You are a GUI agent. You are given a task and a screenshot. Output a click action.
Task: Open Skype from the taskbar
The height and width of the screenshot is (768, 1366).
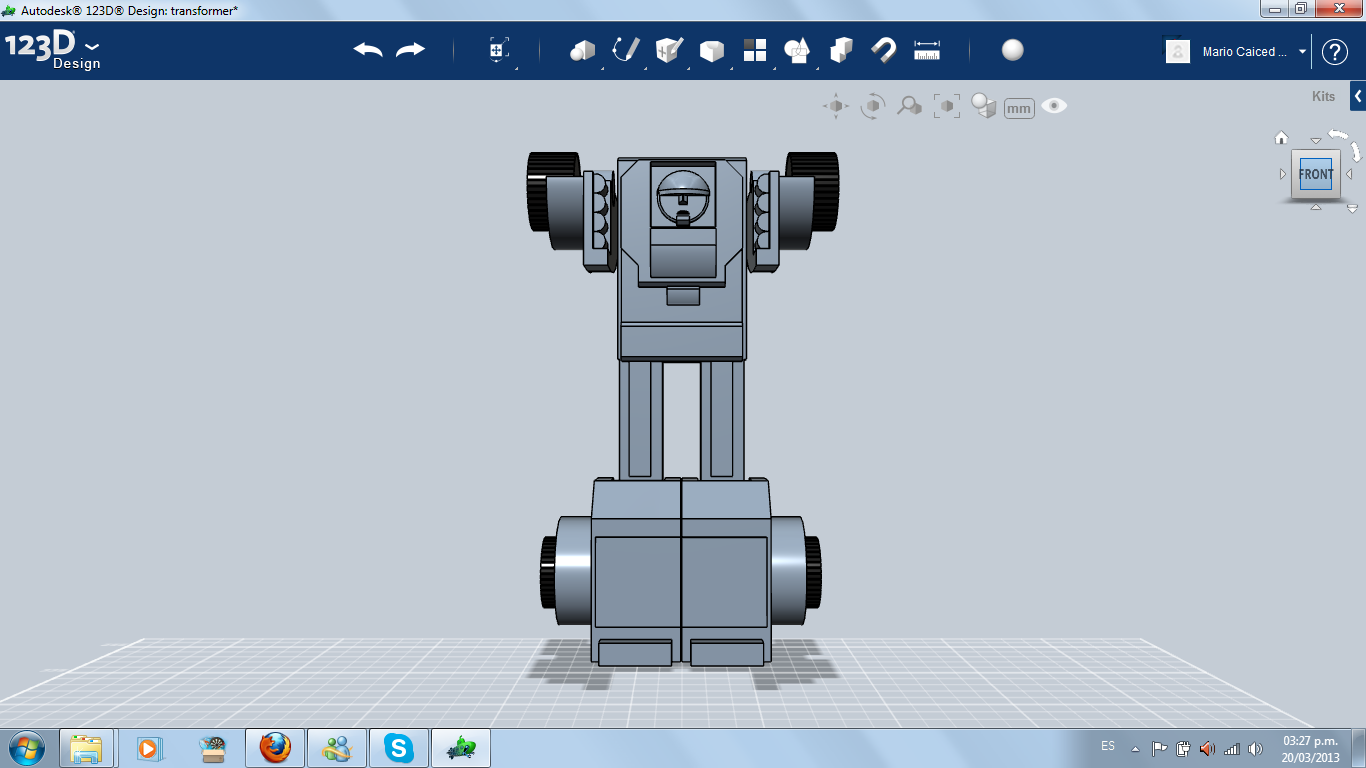pyautogui.click(x=399, y=748)
